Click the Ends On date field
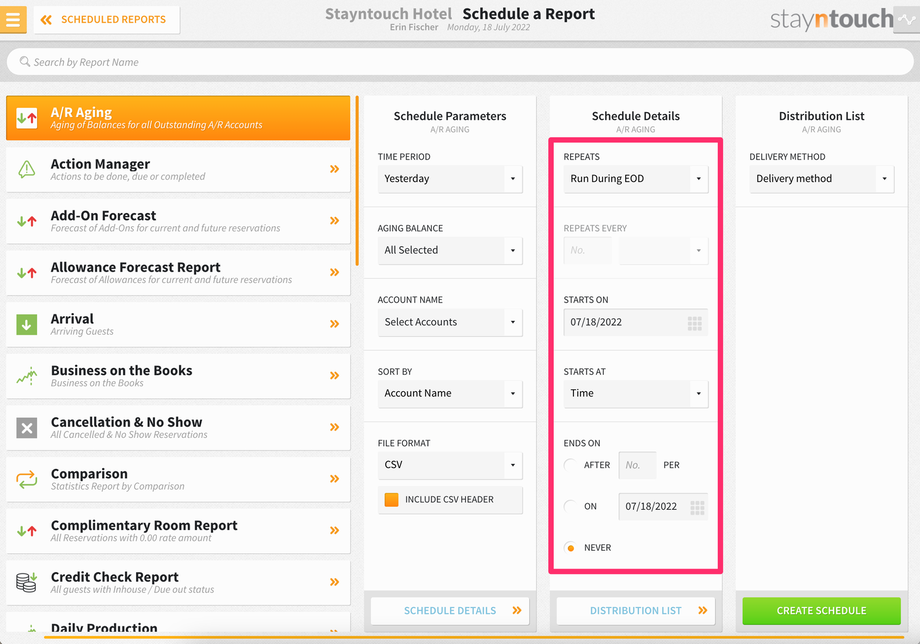 [663, 506]
